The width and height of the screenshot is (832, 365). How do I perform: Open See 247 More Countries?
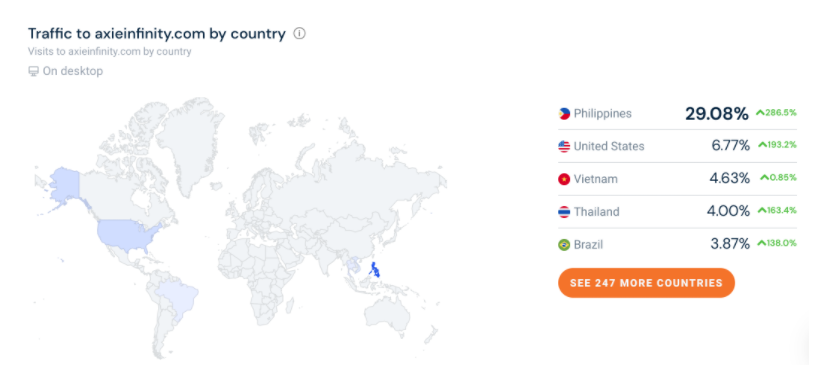tap(646, 283)
